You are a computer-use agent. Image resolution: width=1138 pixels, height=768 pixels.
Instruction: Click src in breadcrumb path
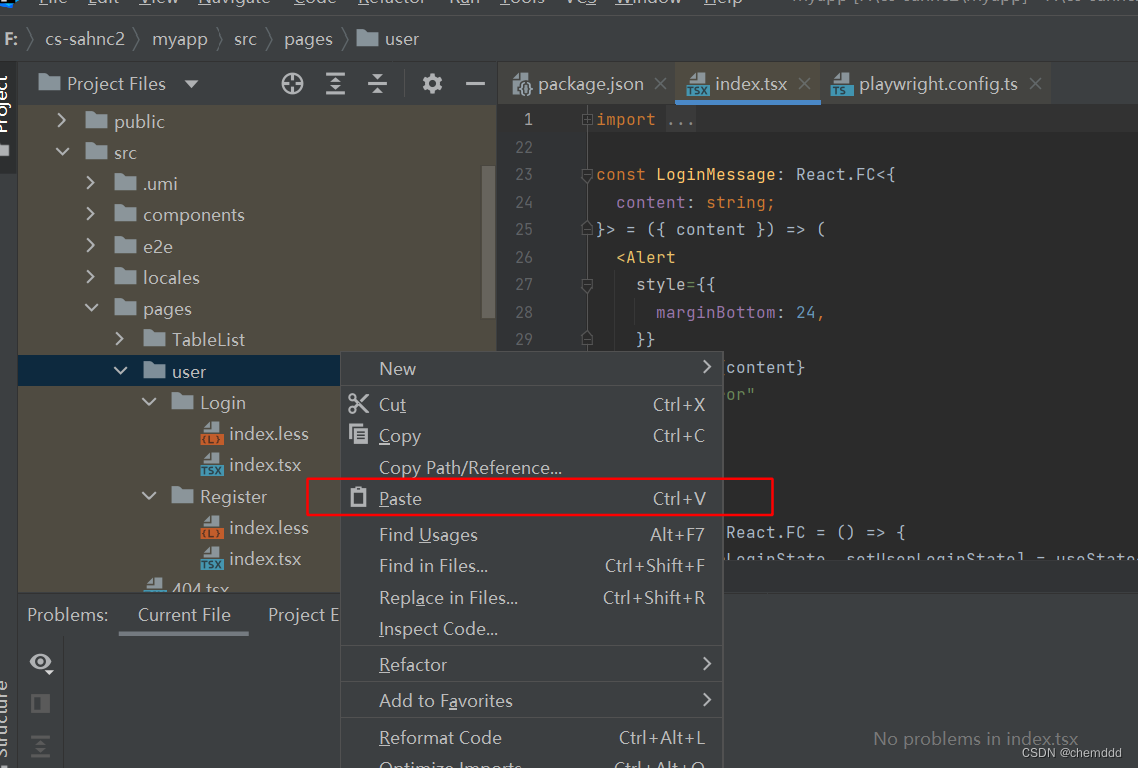pos(245,39)
